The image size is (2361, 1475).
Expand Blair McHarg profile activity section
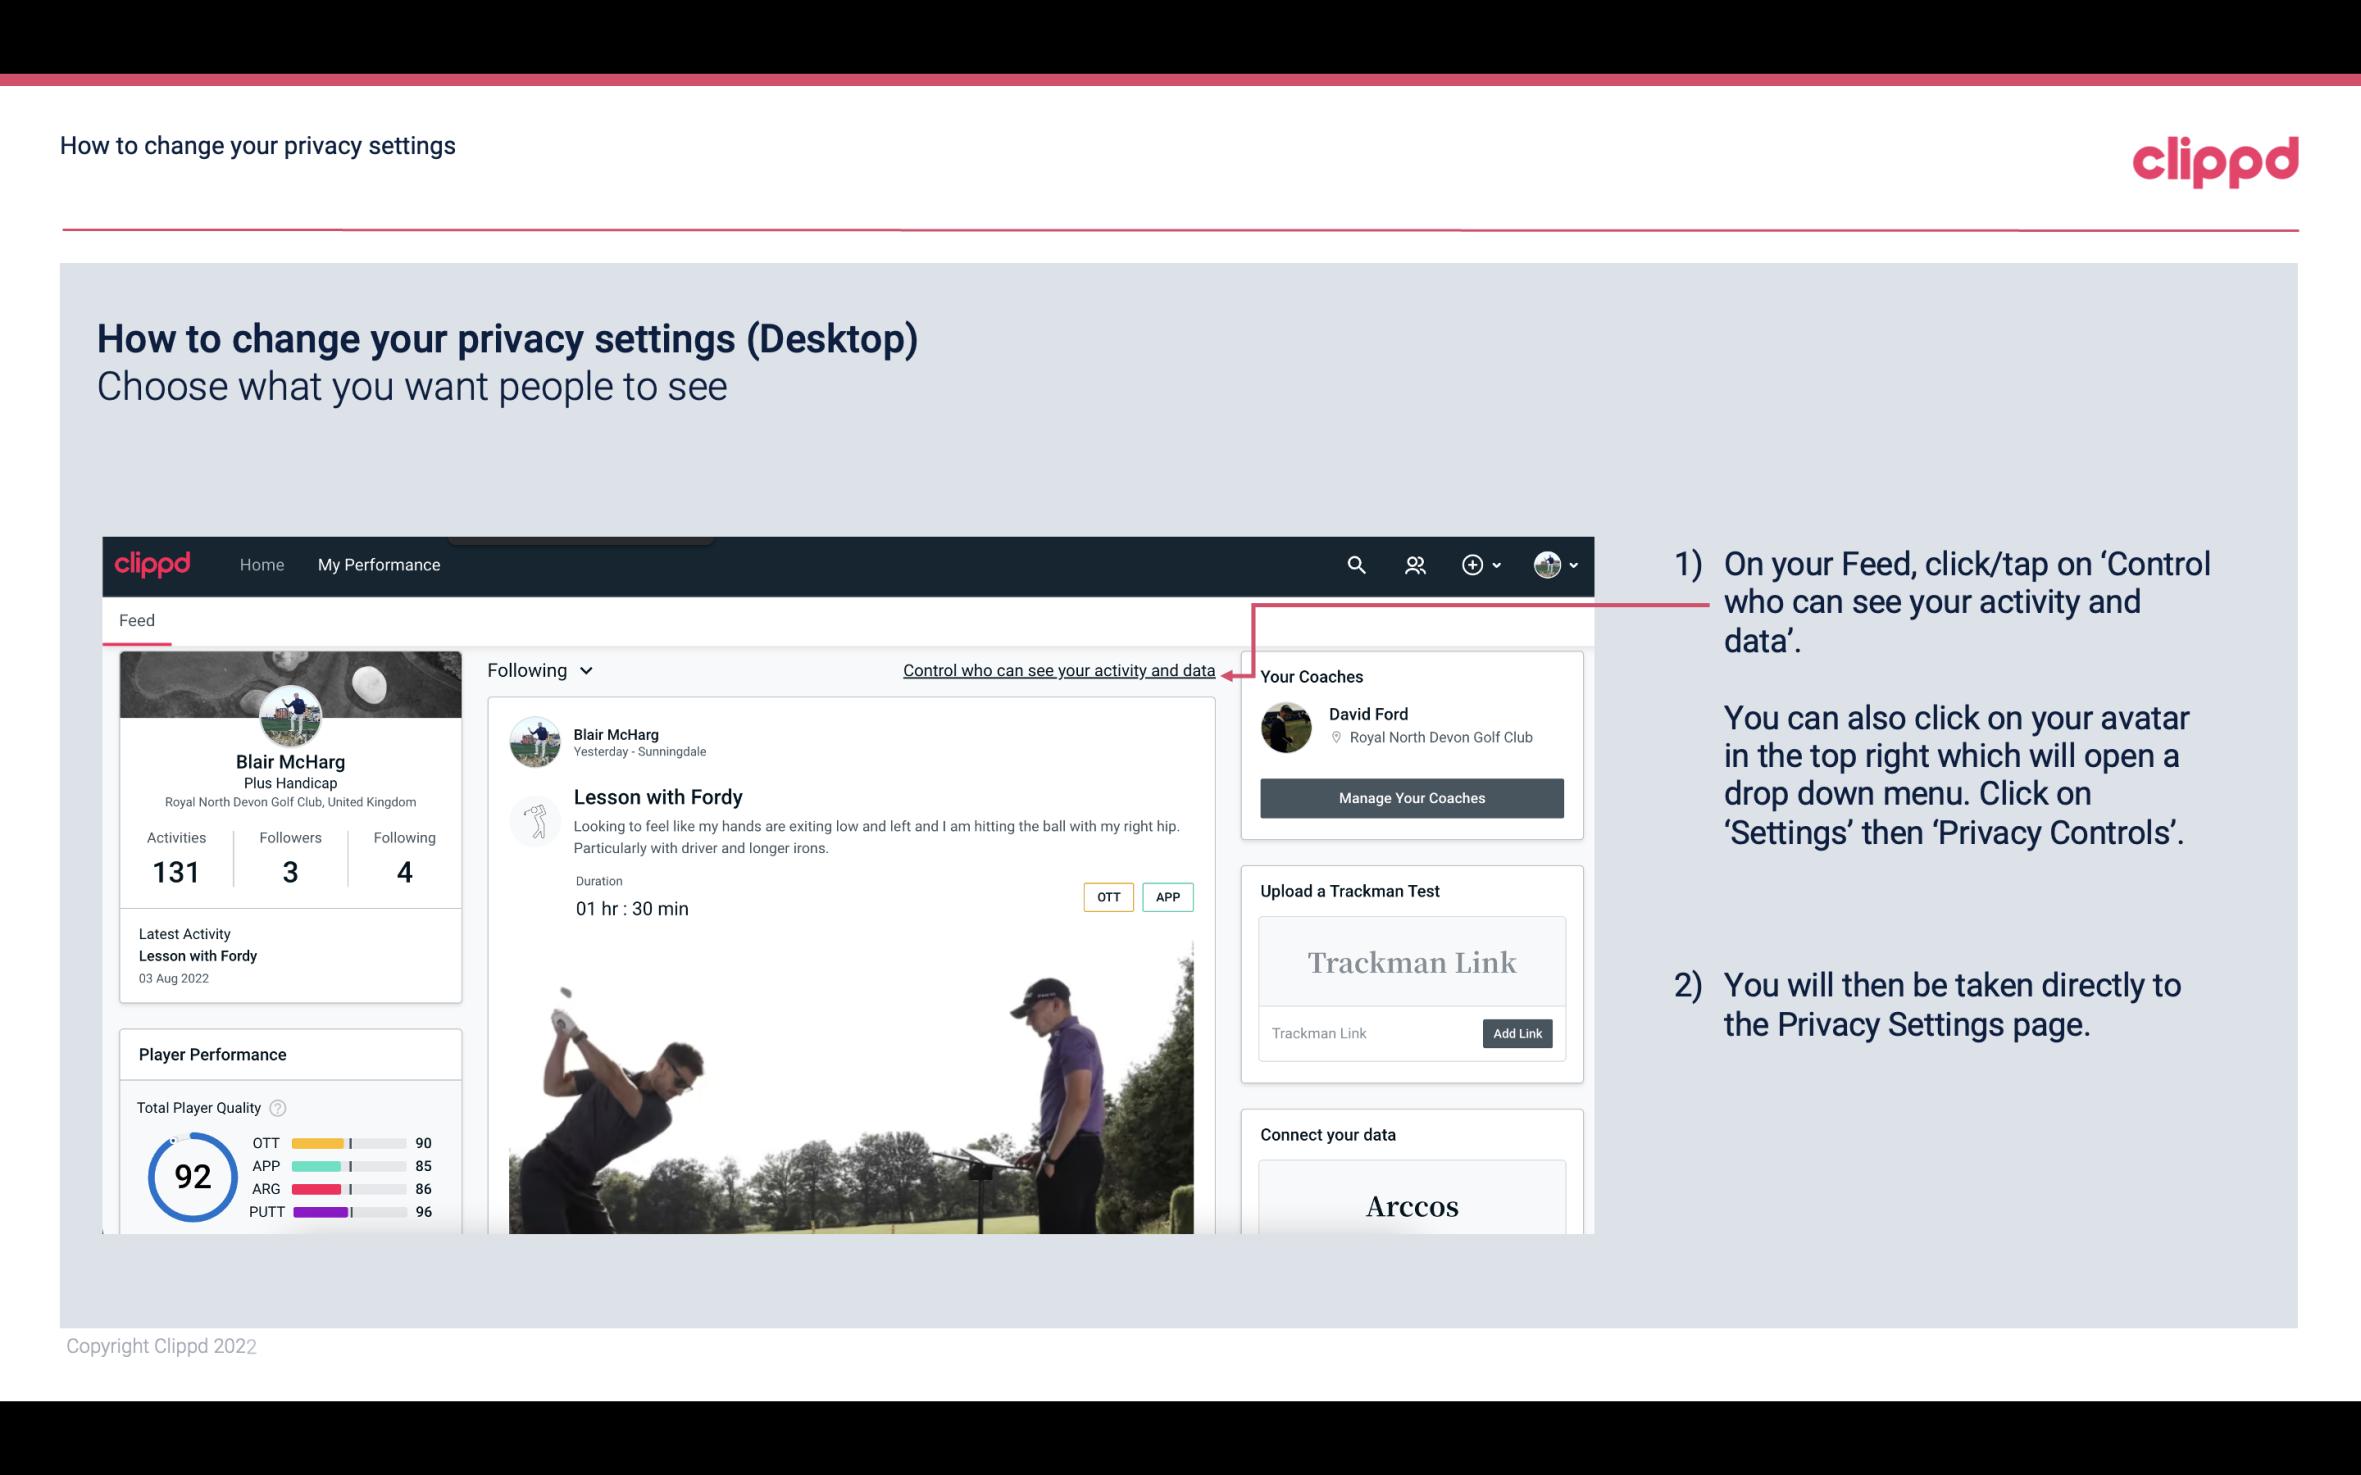click(175, 856)
